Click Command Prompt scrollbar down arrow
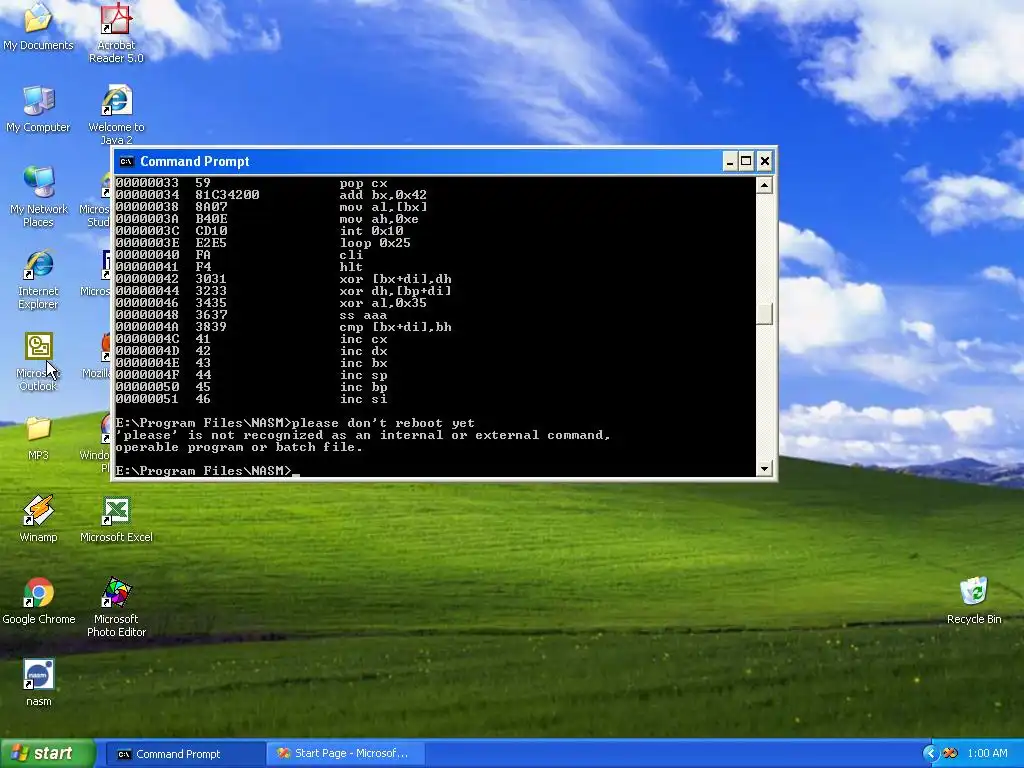 (764, 468)
